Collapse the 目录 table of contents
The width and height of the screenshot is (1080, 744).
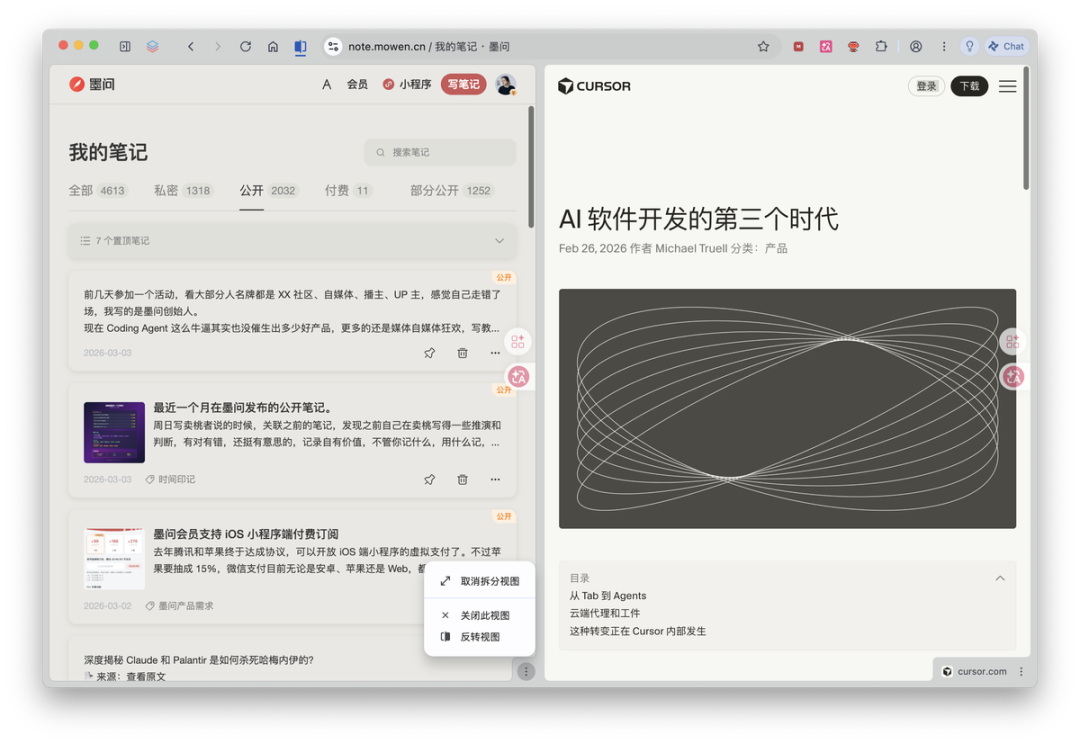(1000, 577)
